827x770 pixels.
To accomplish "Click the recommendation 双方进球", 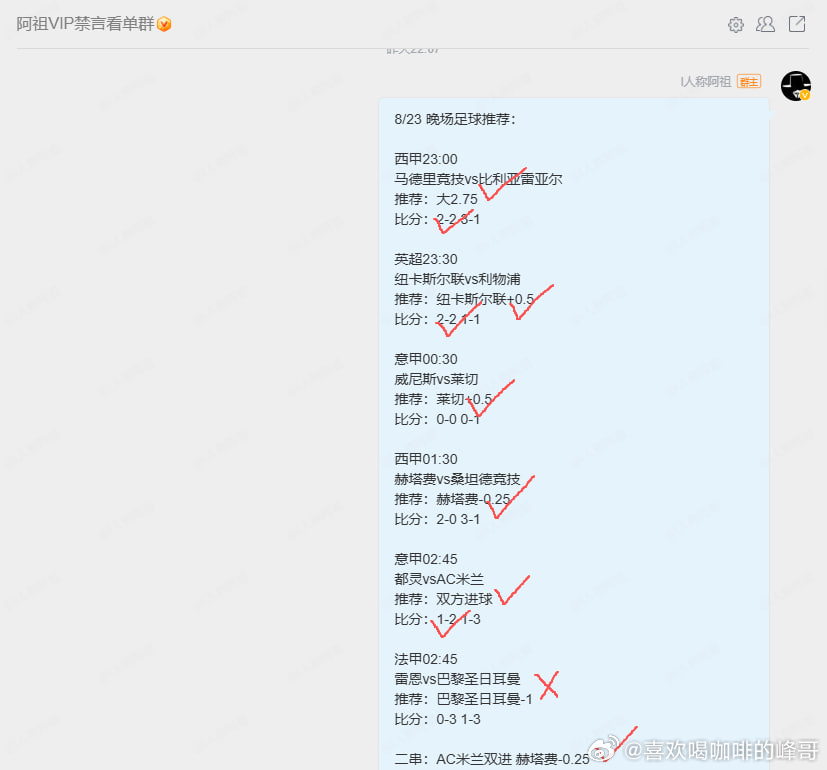I will (x=464, y=599).
